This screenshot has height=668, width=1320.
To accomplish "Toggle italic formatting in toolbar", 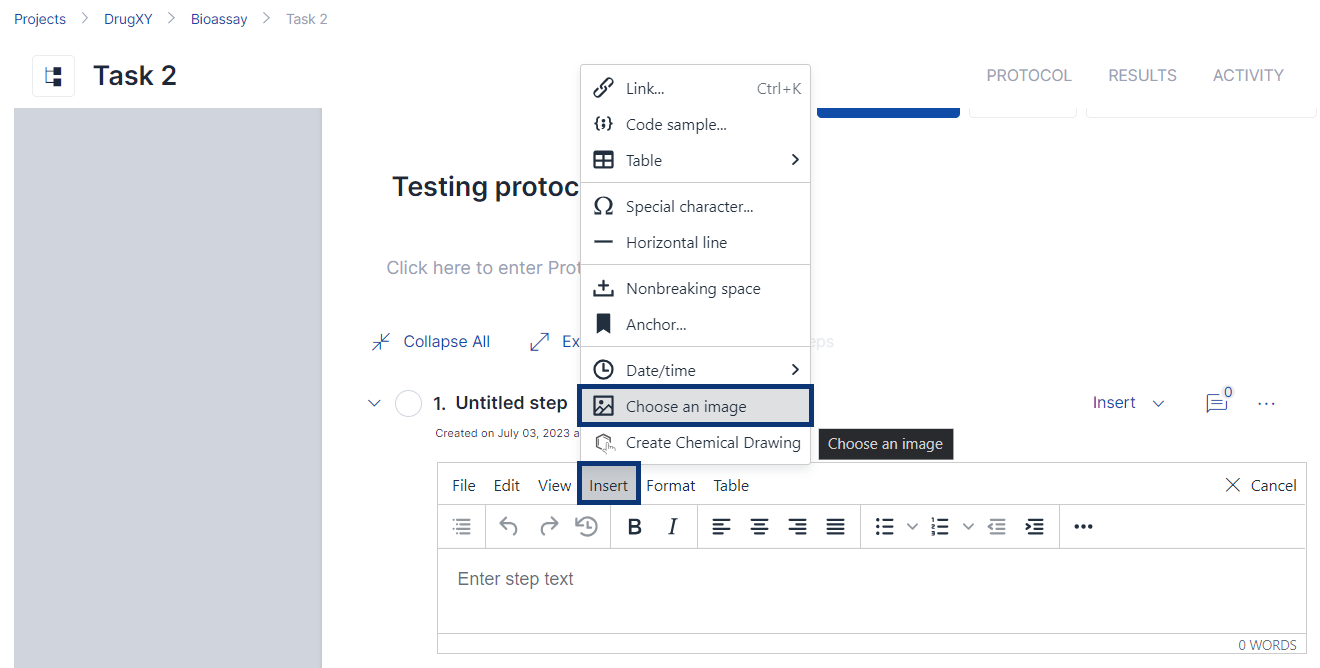I will [673, 527].
